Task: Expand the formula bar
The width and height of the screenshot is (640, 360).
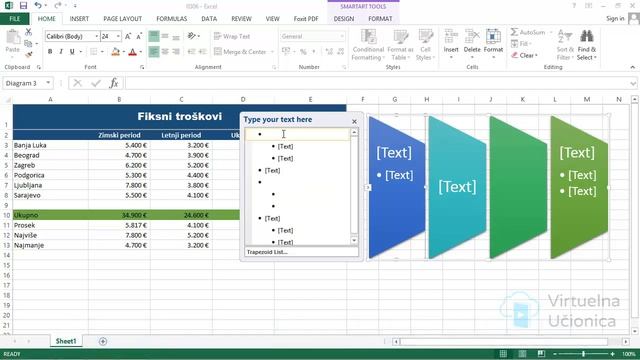Action: coord(633,83)
